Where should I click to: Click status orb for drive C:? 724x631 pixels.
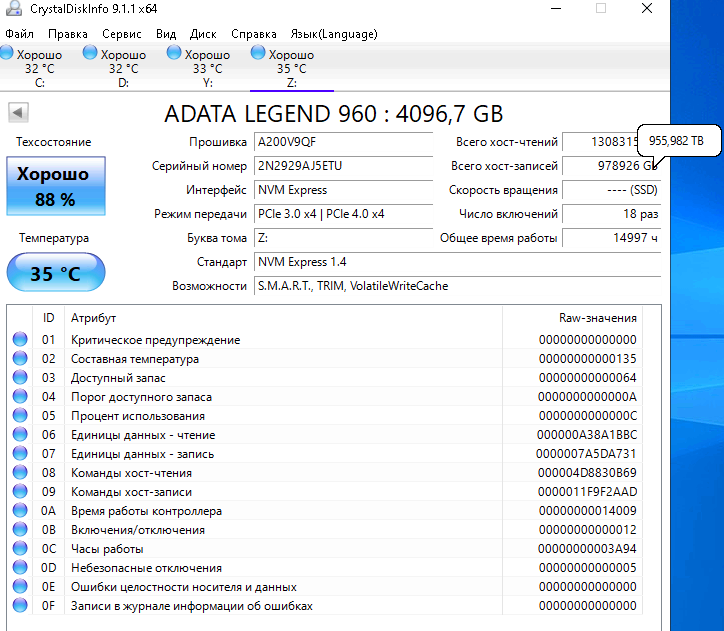[6, 53]
